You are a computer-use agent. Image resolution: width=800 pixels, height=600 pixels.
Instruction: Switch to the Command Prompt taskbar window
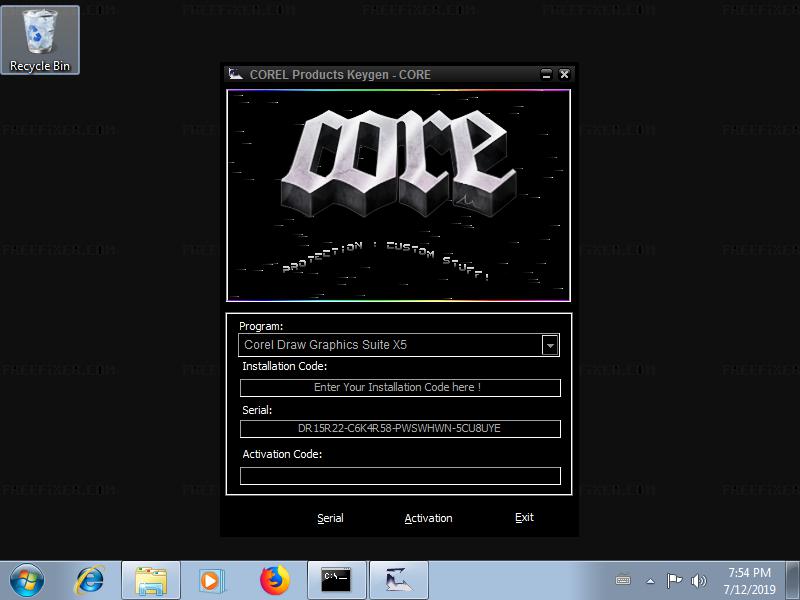coord(336,580)
